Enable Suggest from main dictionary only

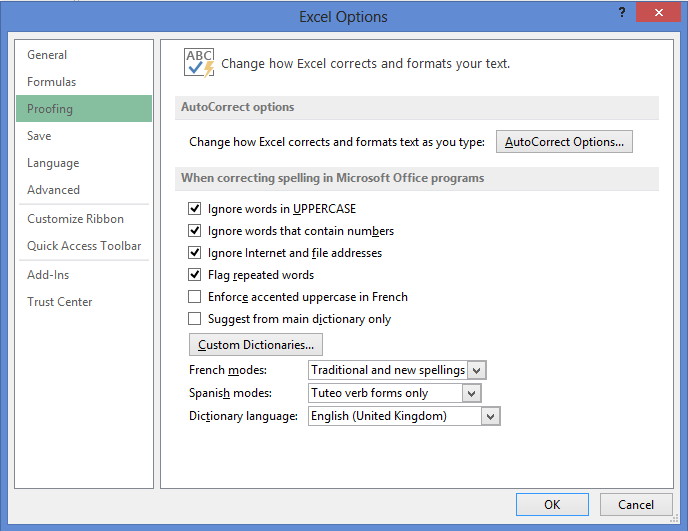[194, 319]
